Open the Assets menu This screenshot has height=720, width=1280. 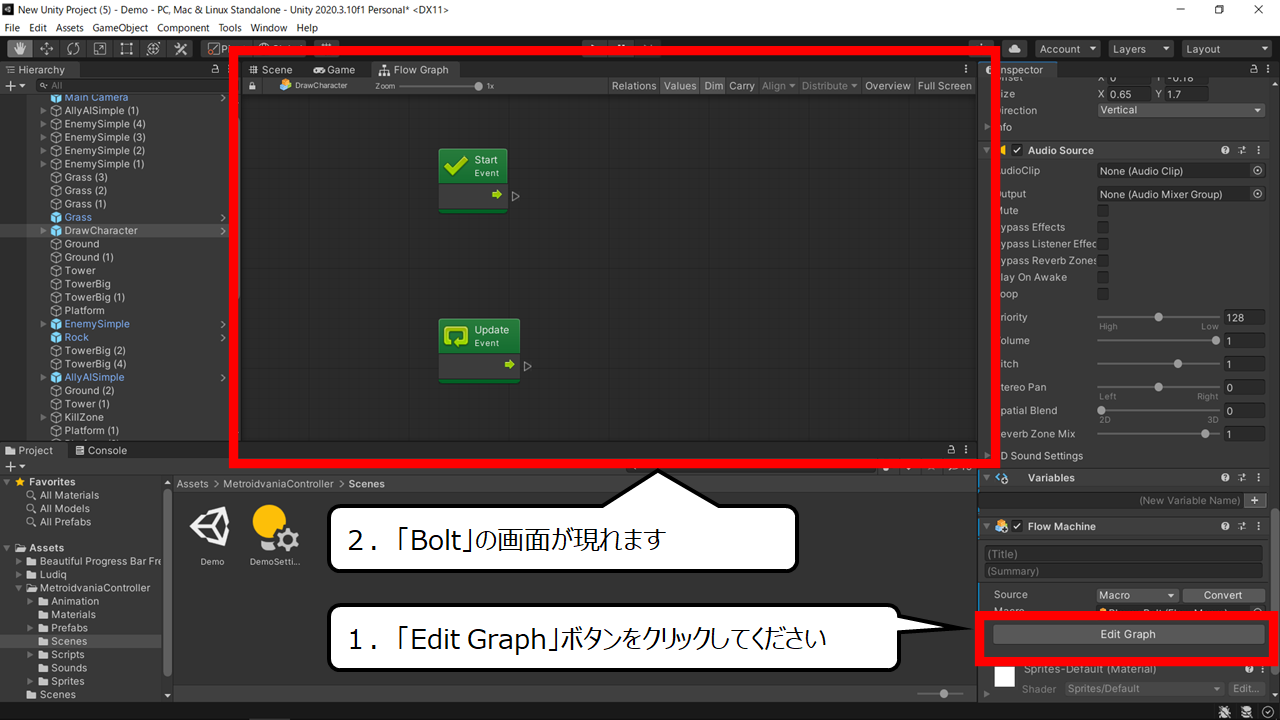(x=70, y=28)
